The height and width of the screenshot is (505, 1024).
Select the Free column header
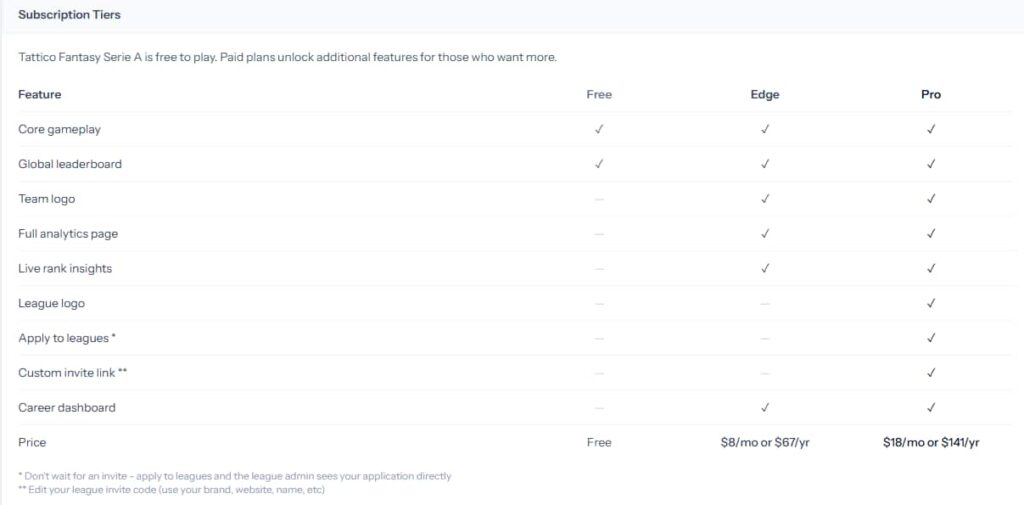(599, 95)
